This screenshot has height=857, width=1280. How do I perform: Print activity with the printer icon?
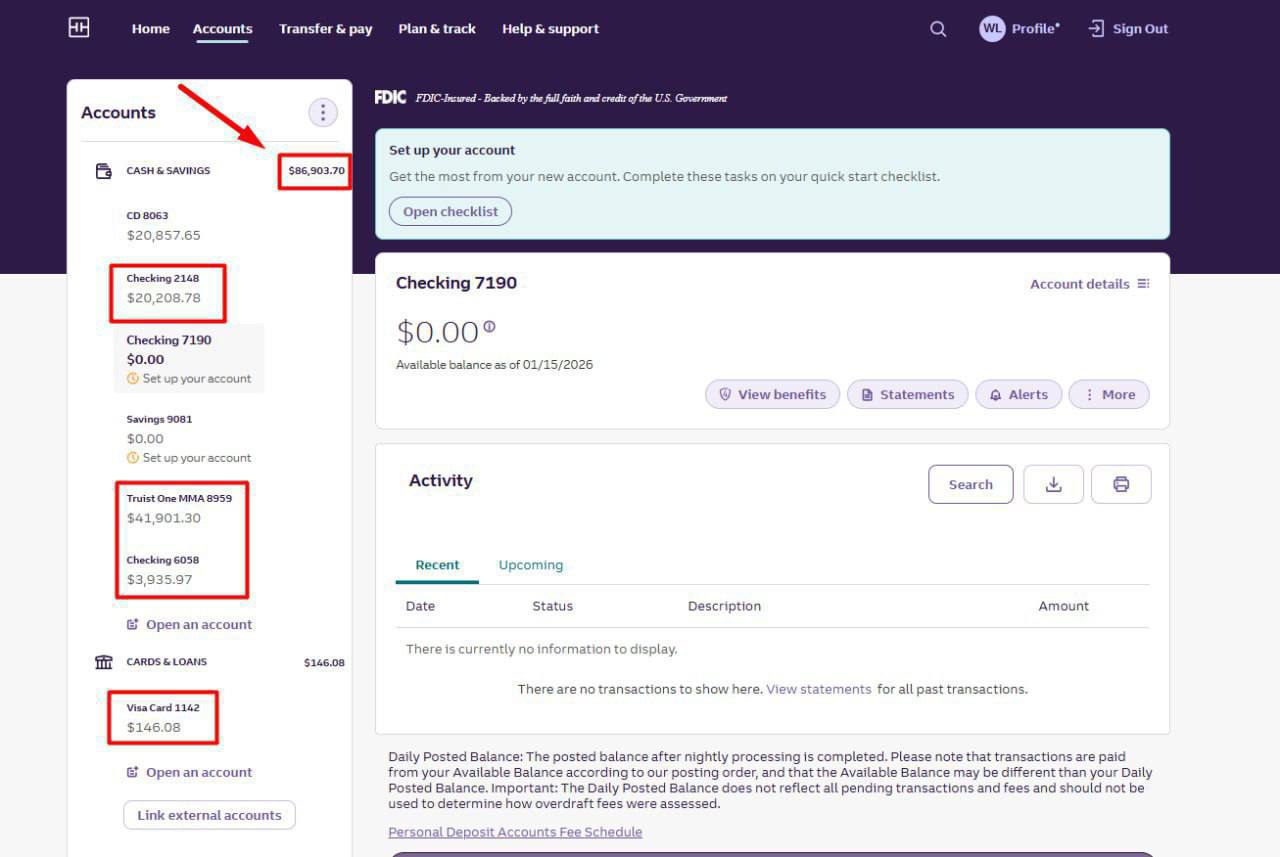click(1121, 484)
